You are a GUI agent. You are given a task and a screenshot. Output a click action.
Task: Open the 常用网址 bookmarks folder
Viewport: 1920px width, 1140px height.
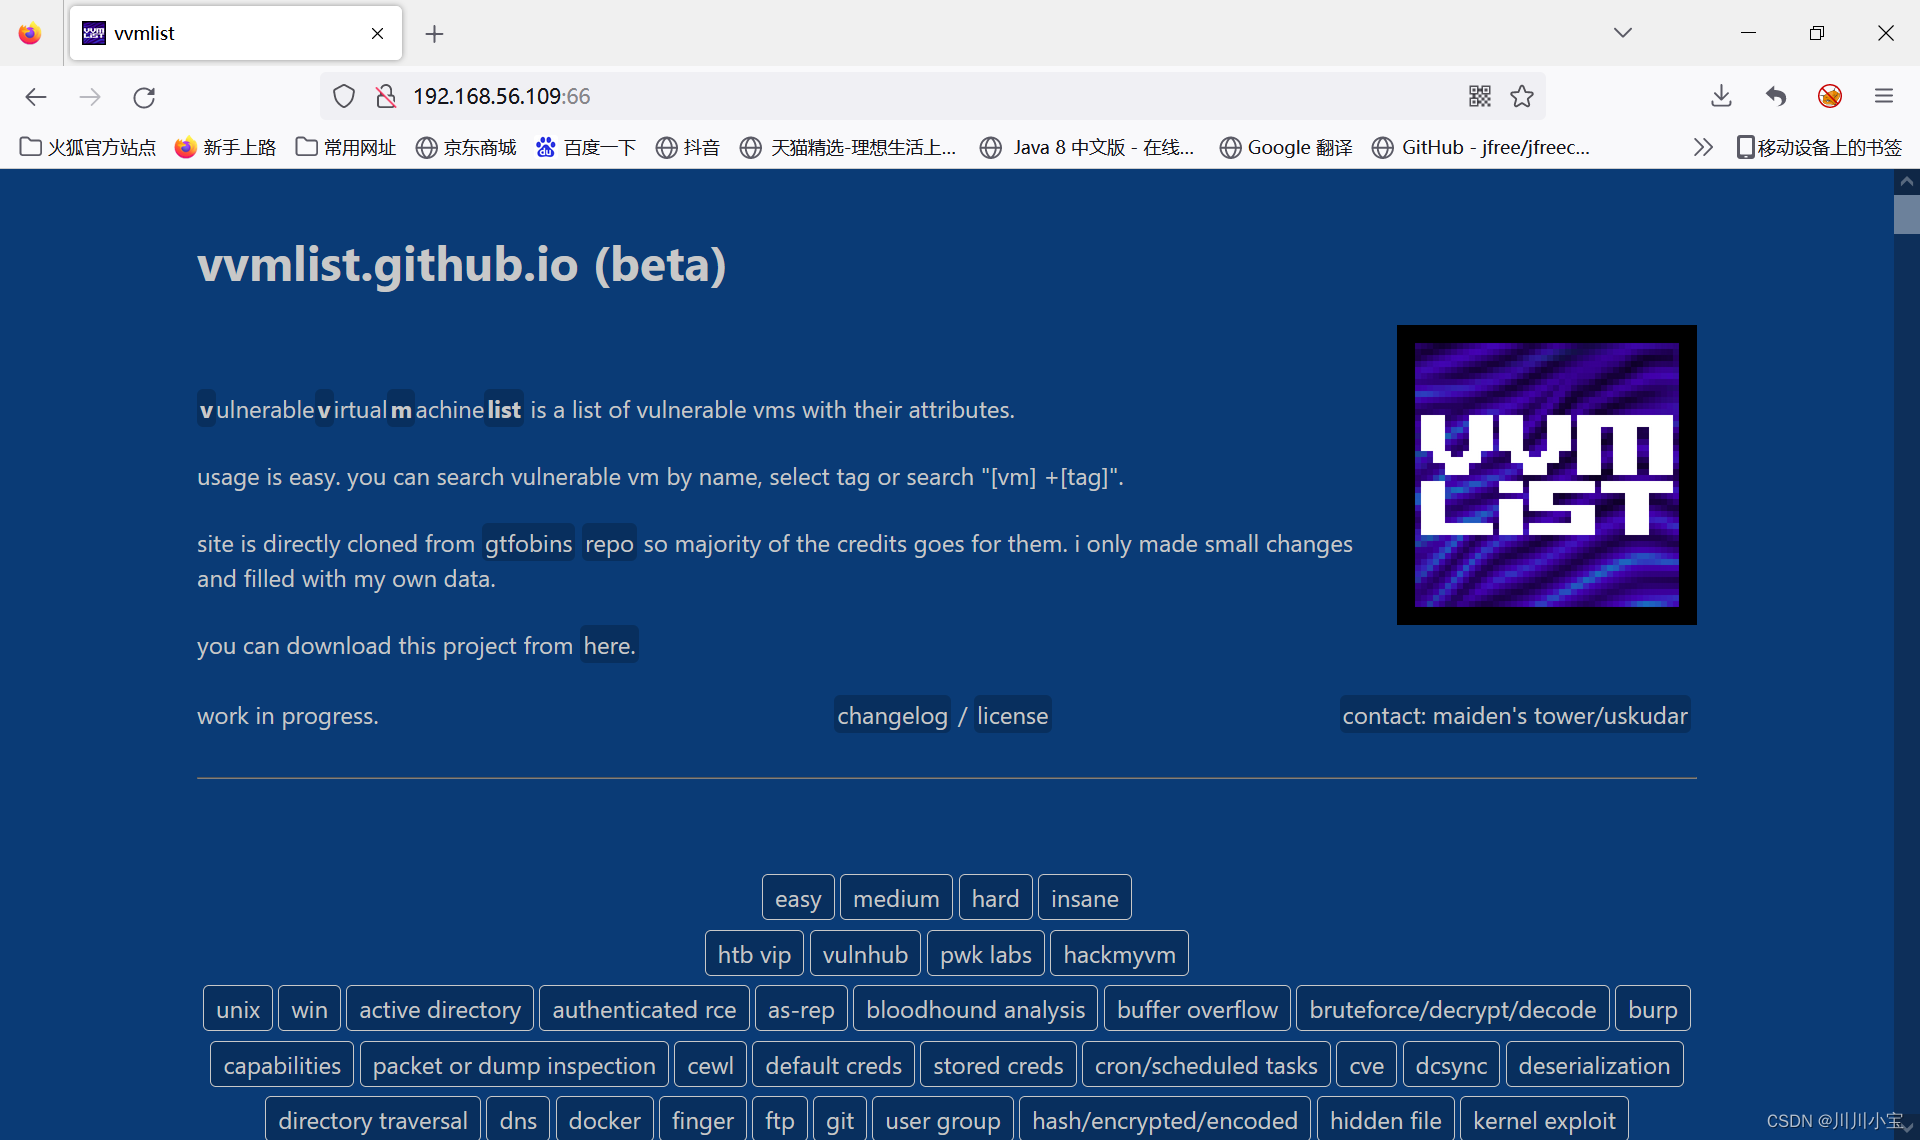point(346,147)
